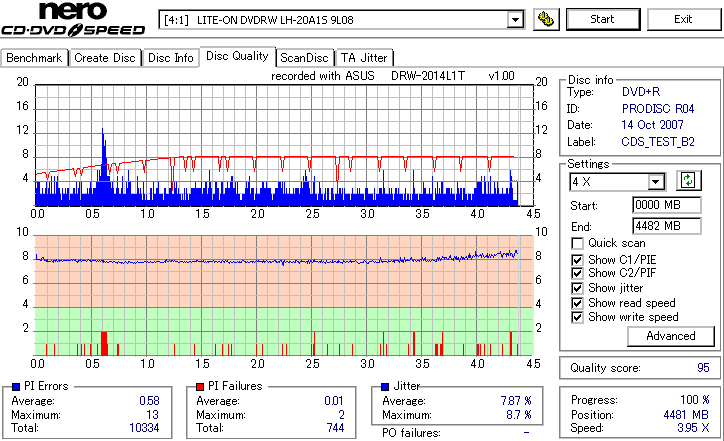Expand the 4 X speed dropdown
724x441 pixels.
655,182
